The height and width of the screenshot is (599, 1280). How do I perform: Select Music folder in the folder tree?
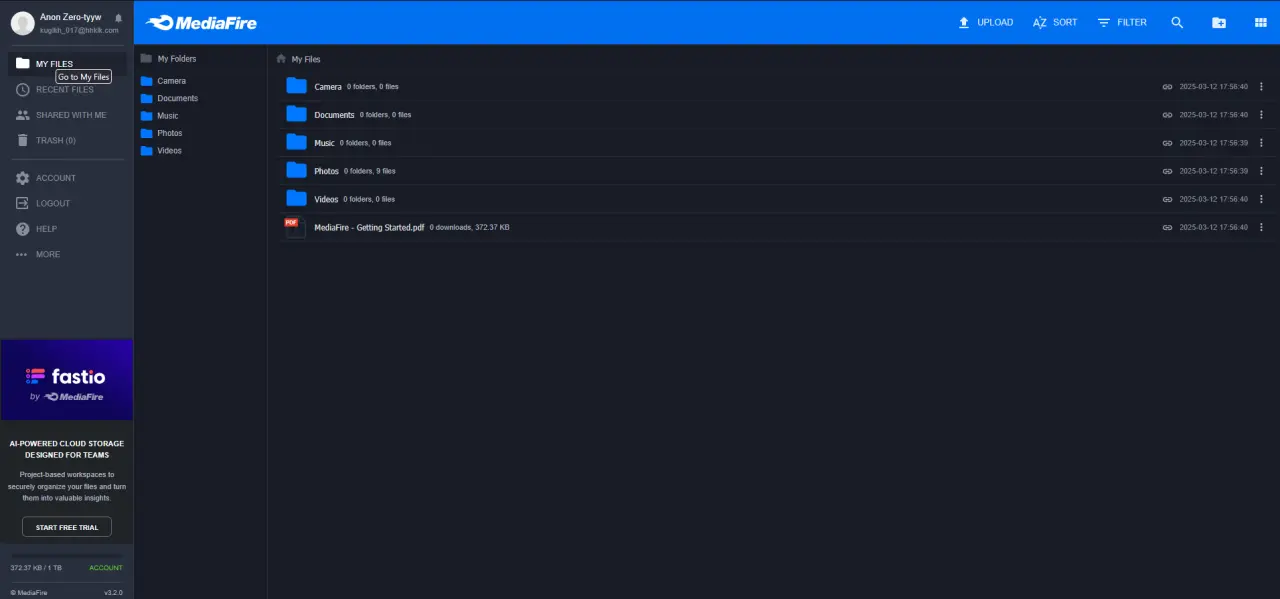pos(160,116)
